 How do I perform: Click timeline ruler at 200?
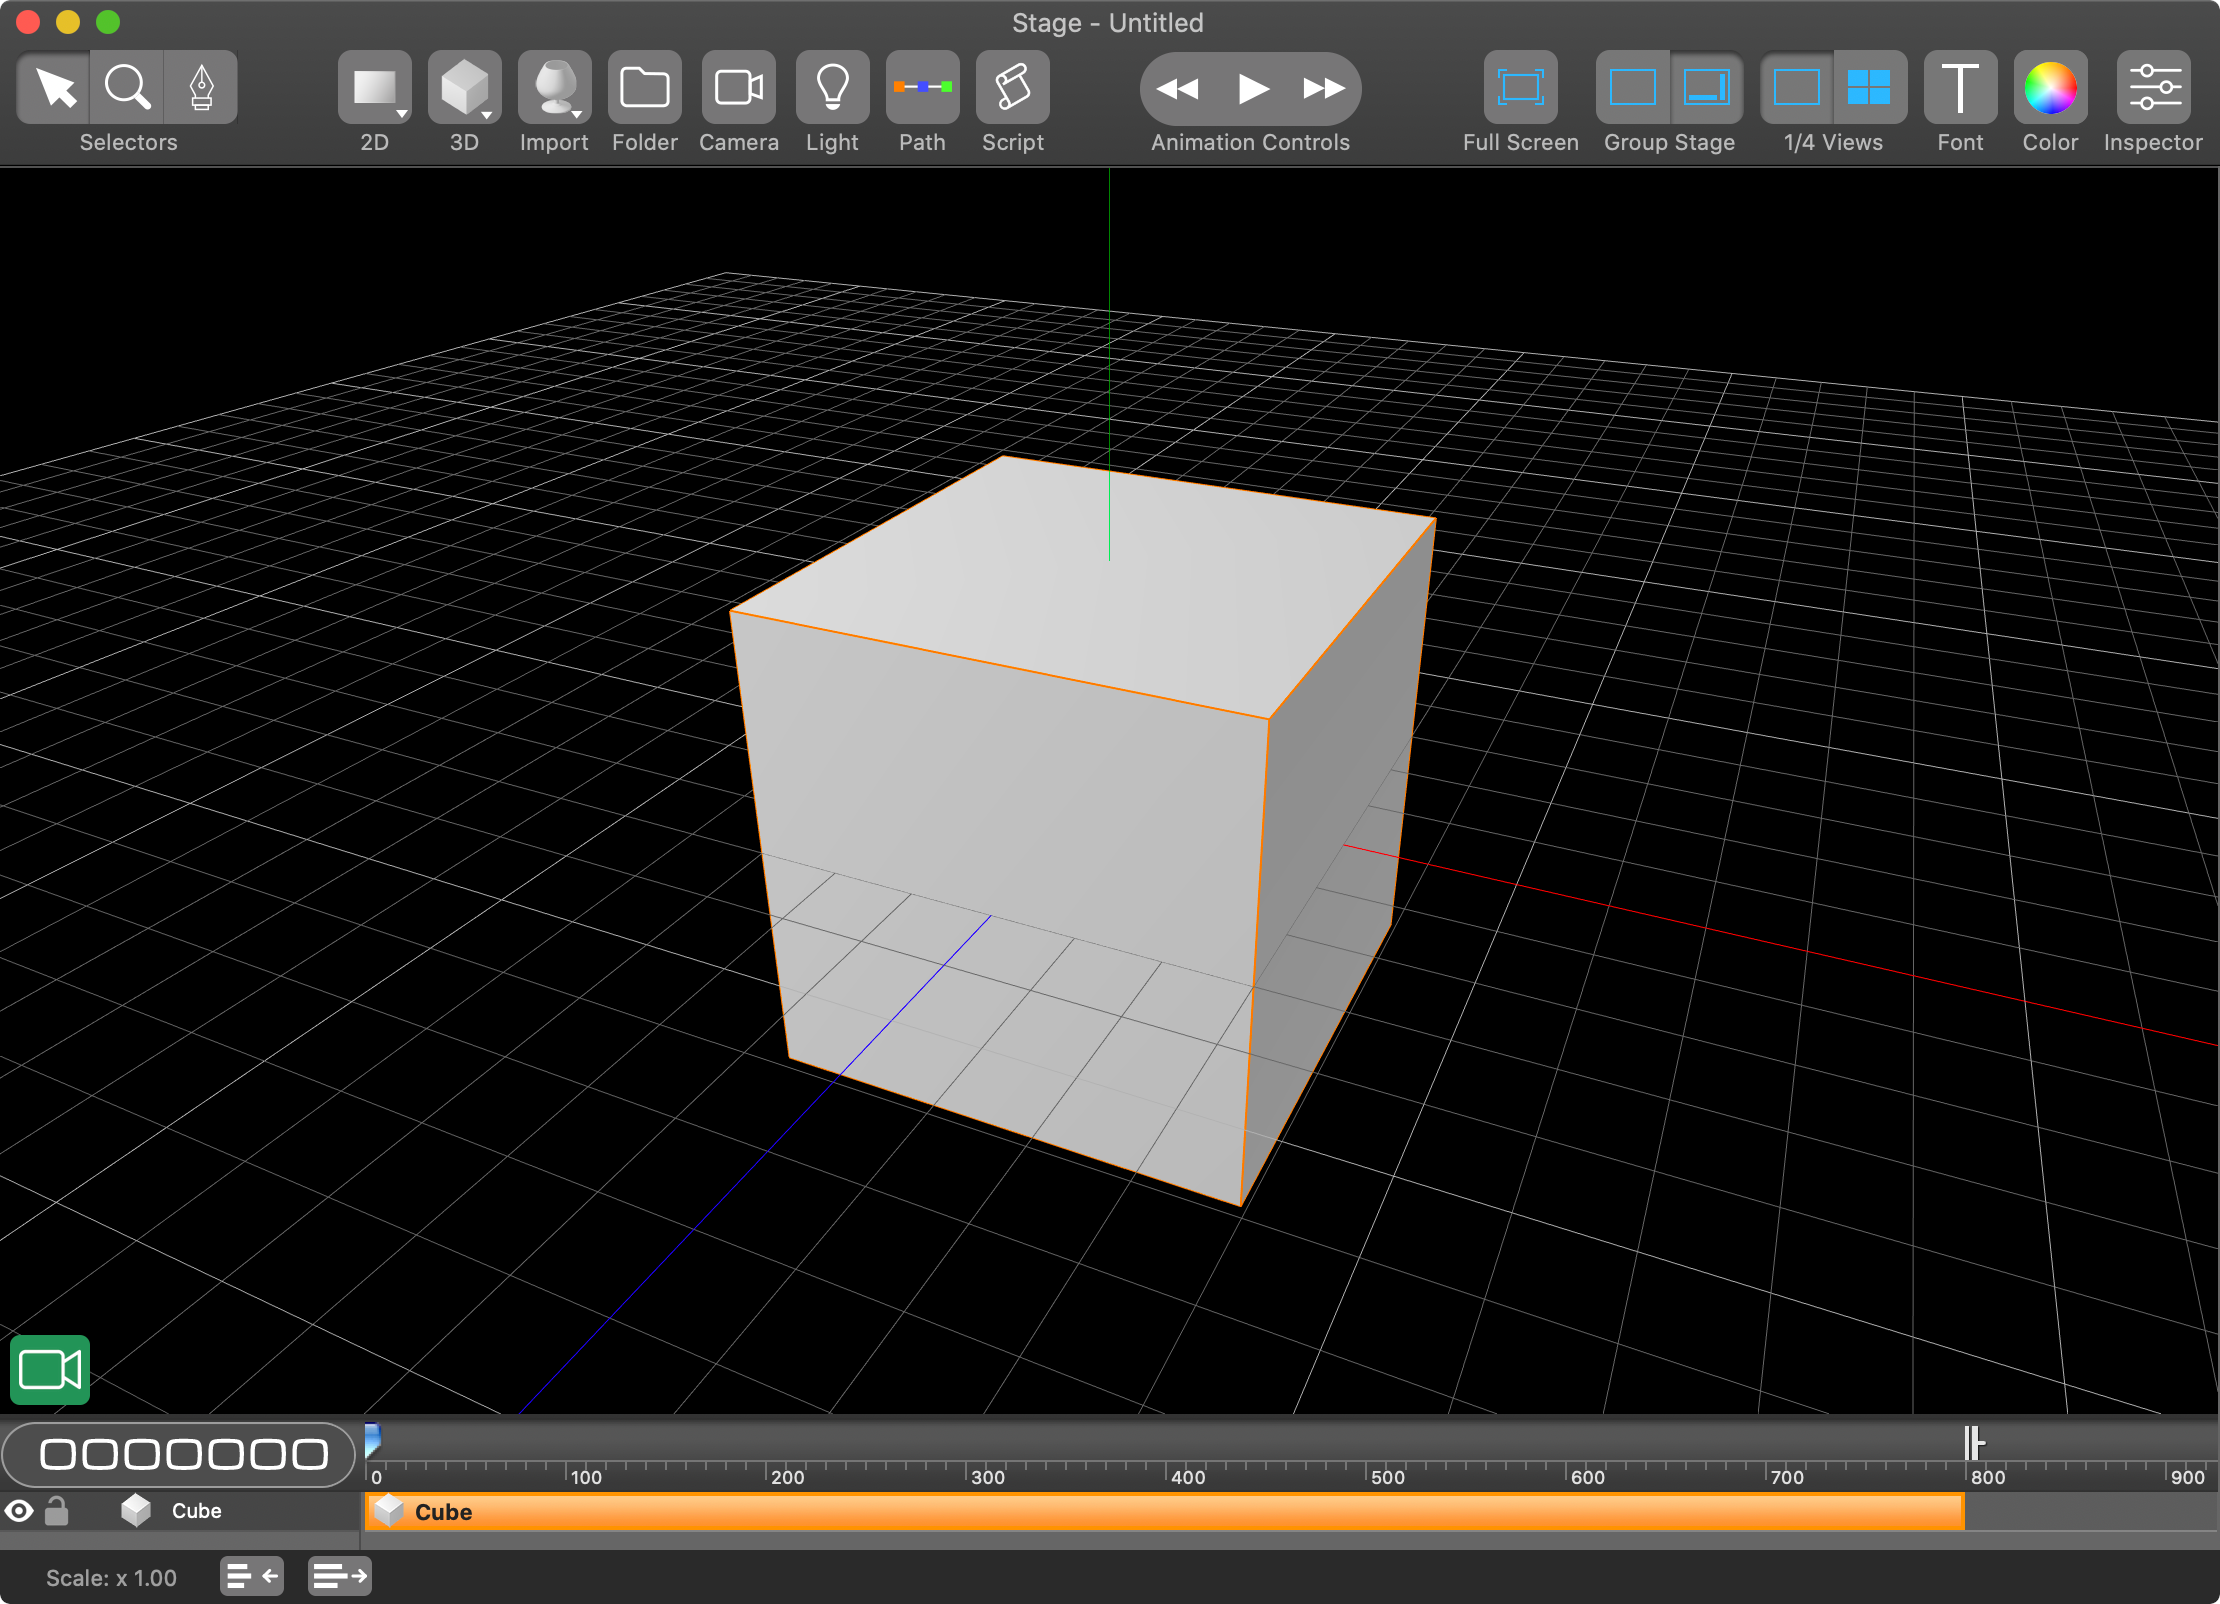787,1476
